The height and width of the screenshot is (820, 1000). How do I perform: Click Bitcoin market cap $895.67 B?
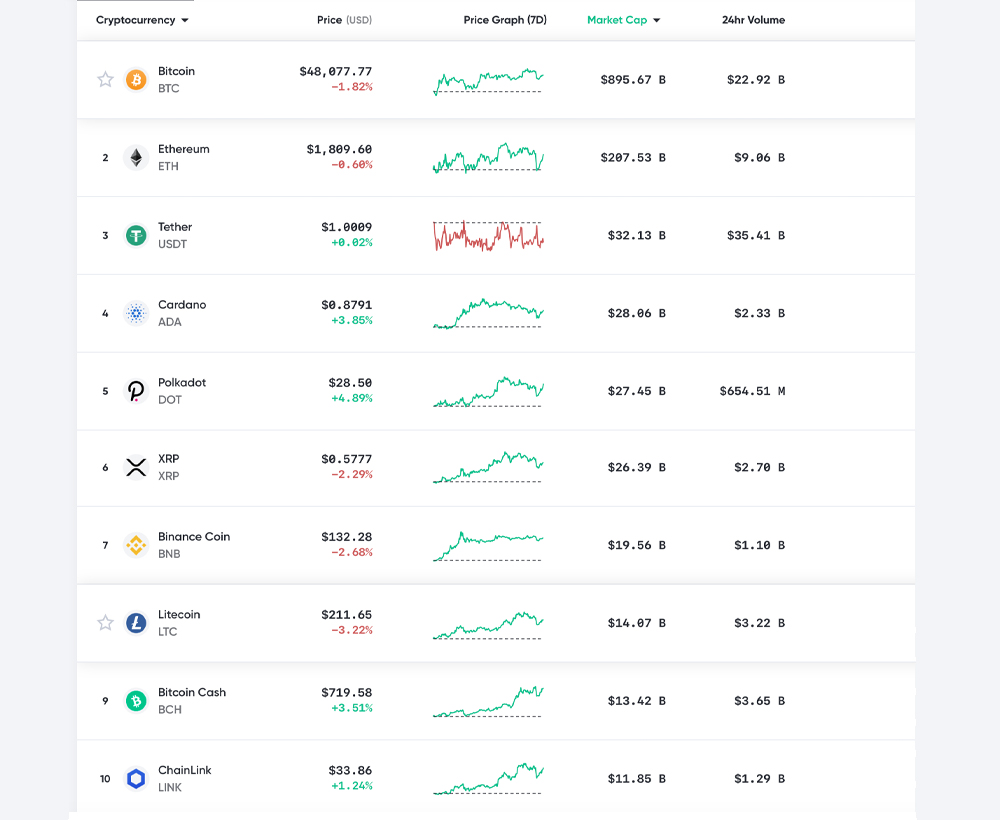[x=633, y=80]
